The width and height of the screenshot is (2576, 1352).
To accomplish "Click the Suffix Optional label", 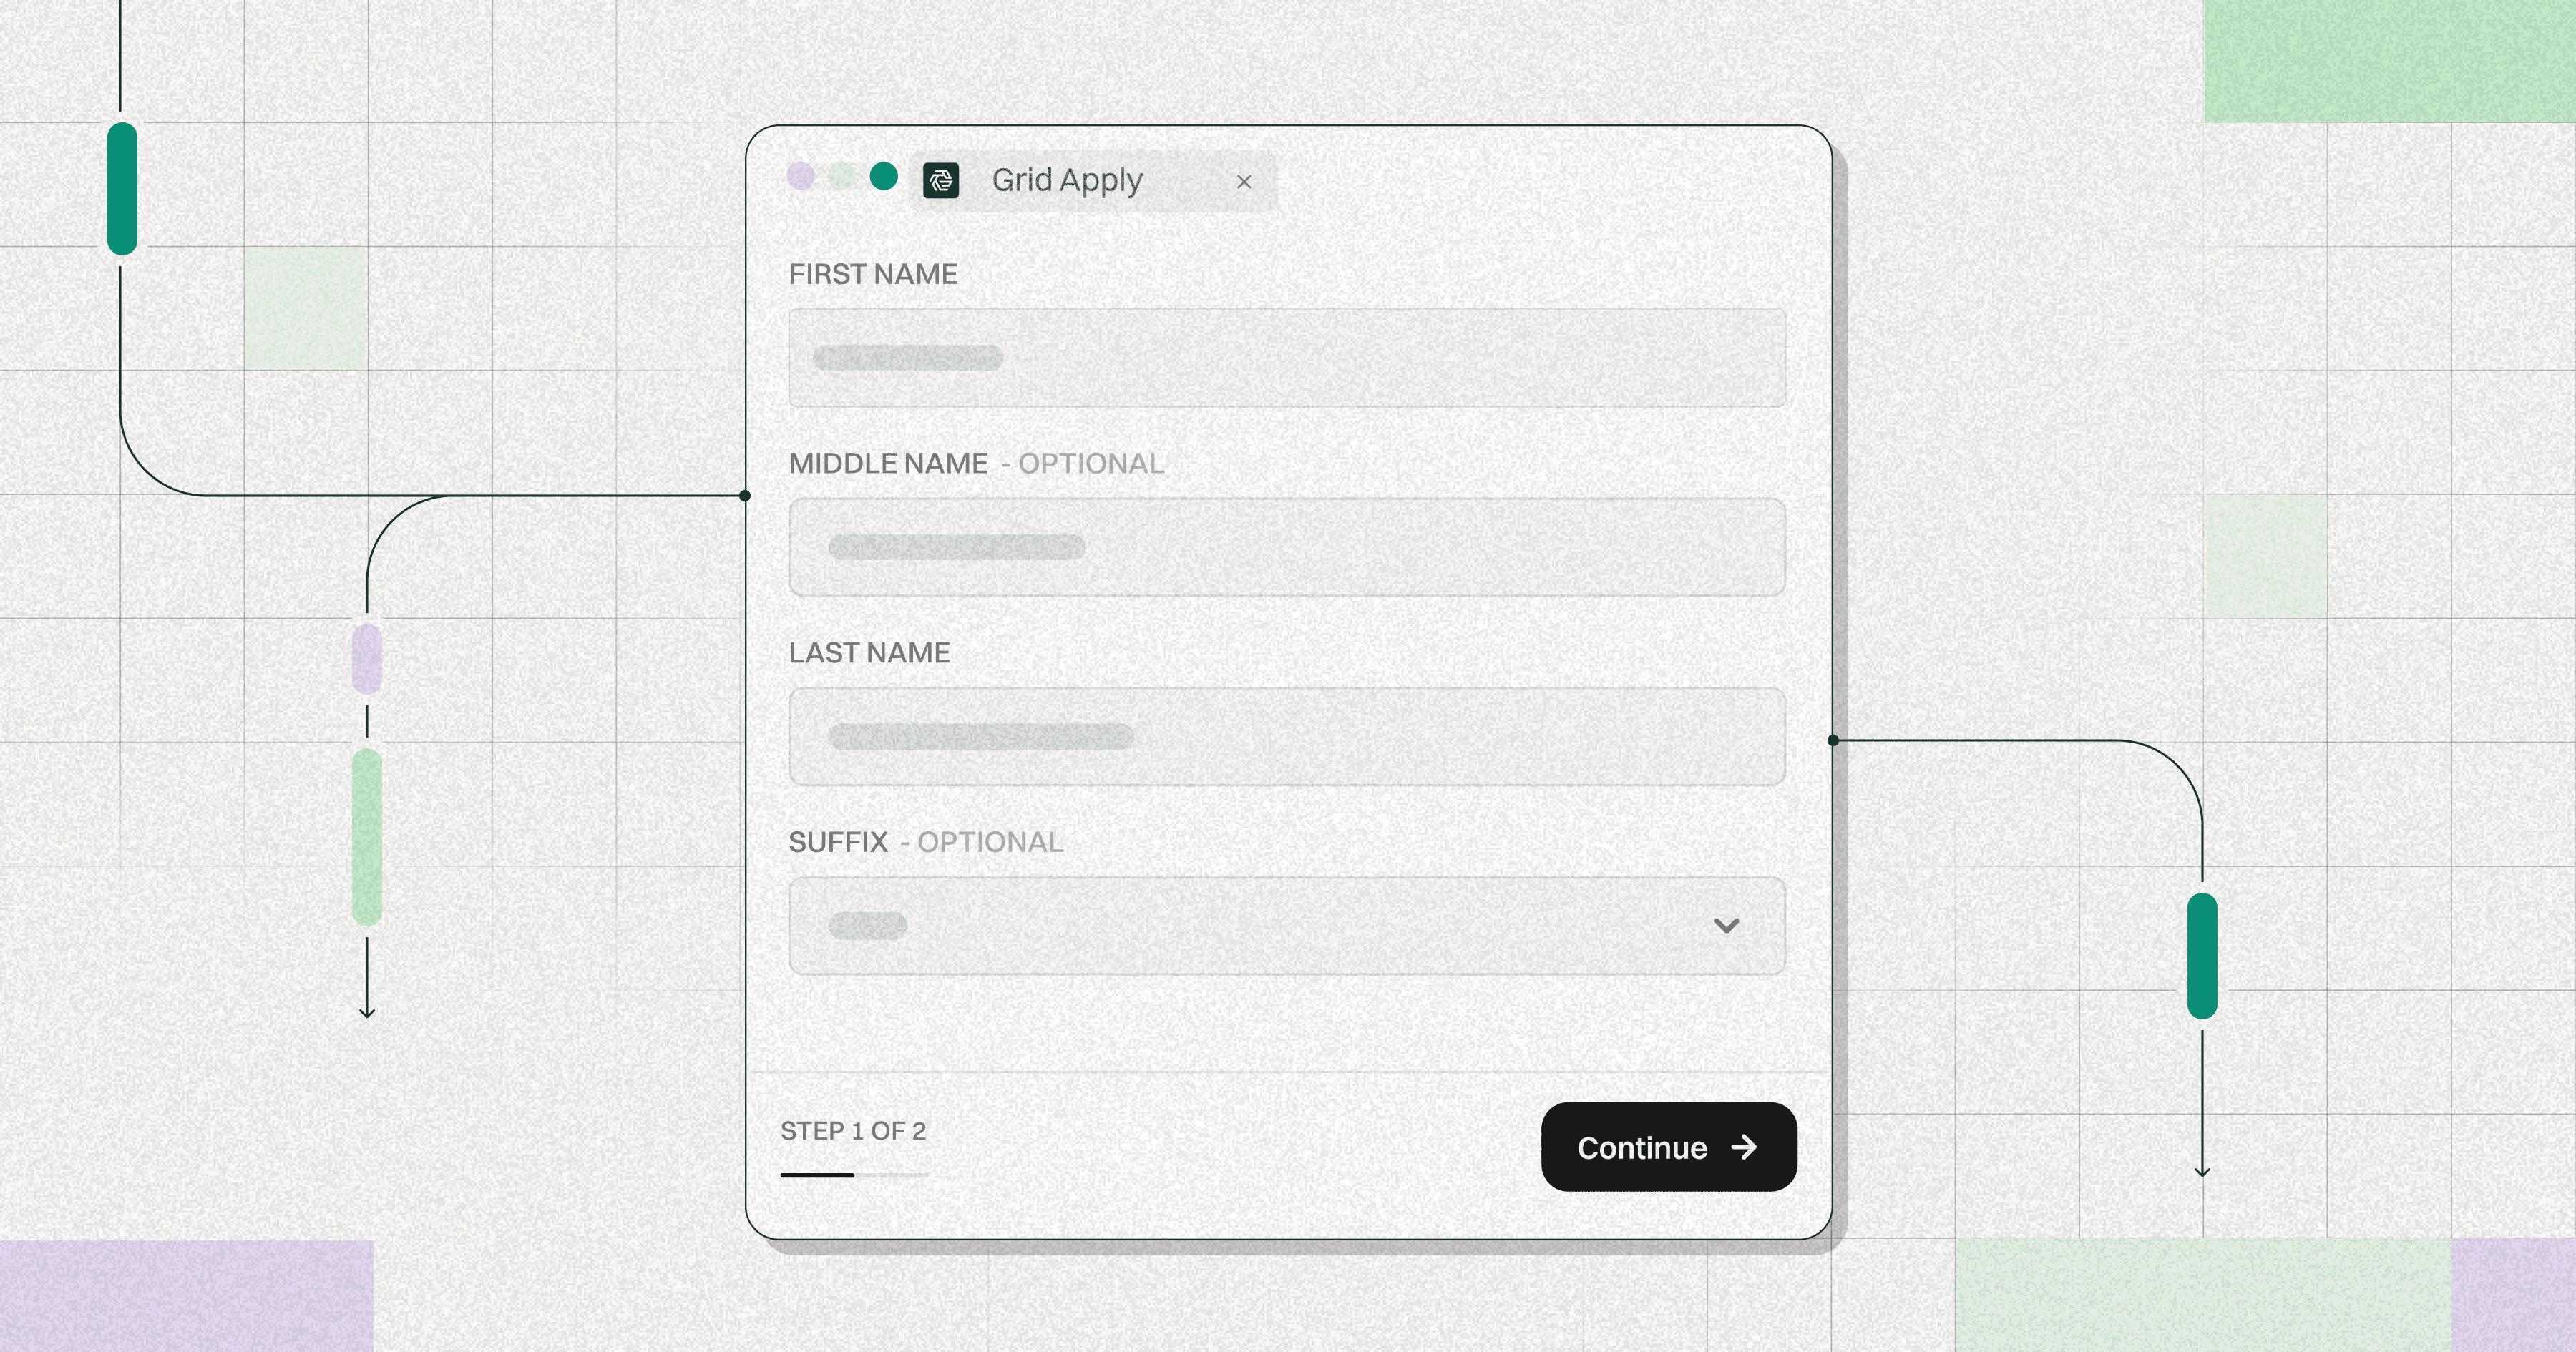I will tap(925, 842).
